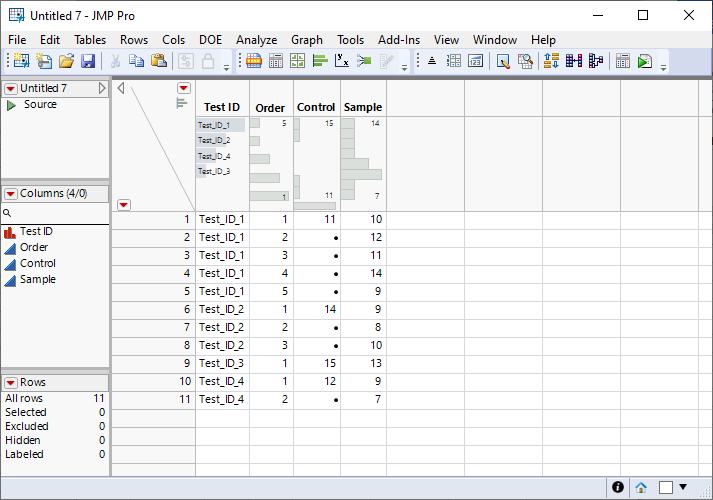The height and width of the screenshot is (500, 713).
Task: Open a file with the folder icon
Action: [x=66, y=61]
